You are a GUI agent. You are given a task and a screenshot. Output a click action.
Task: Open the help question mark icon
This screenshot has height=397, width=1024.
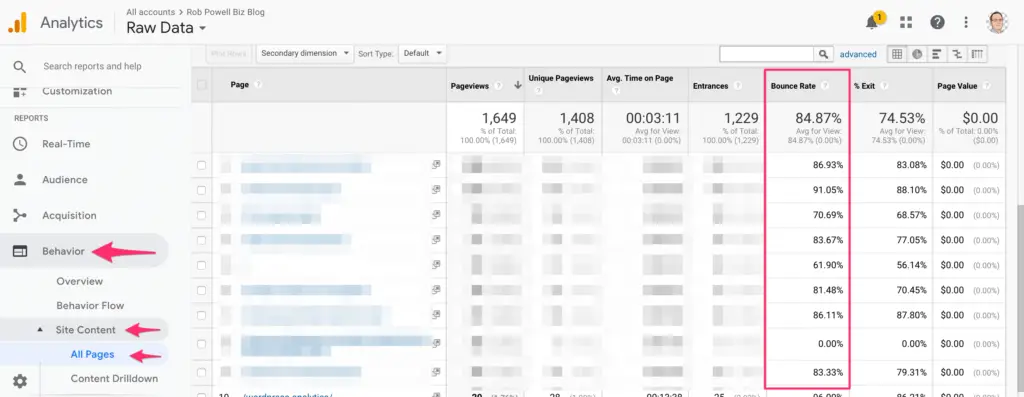937,22
